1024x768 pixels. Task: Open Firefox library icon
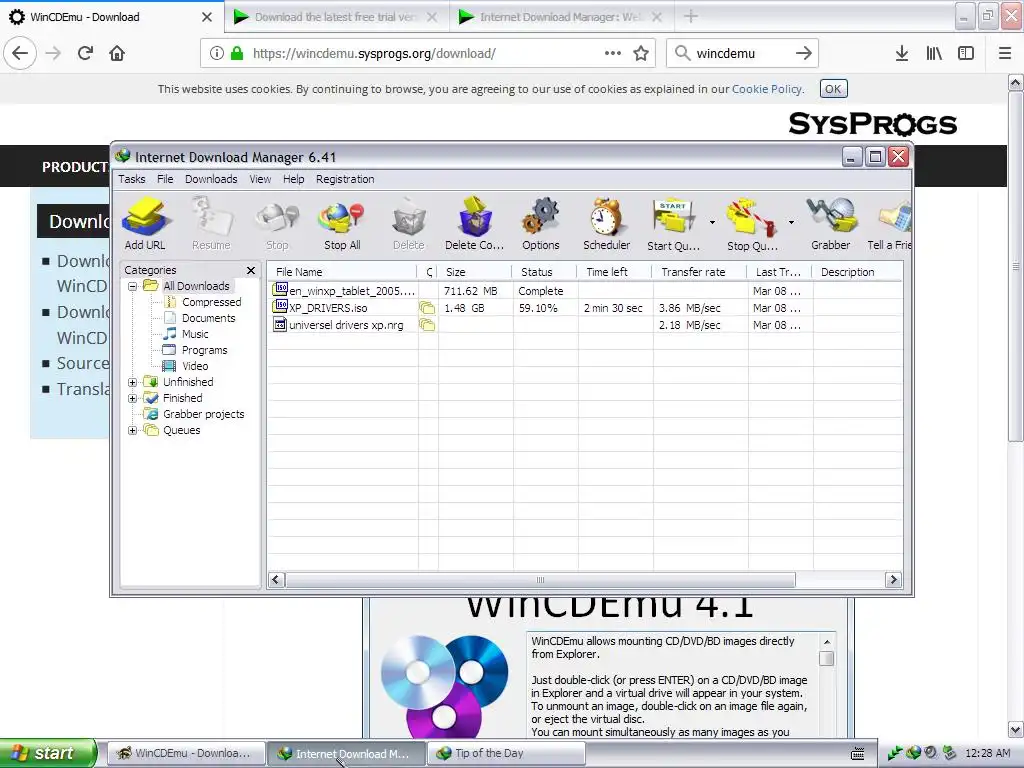coord(934,54)
